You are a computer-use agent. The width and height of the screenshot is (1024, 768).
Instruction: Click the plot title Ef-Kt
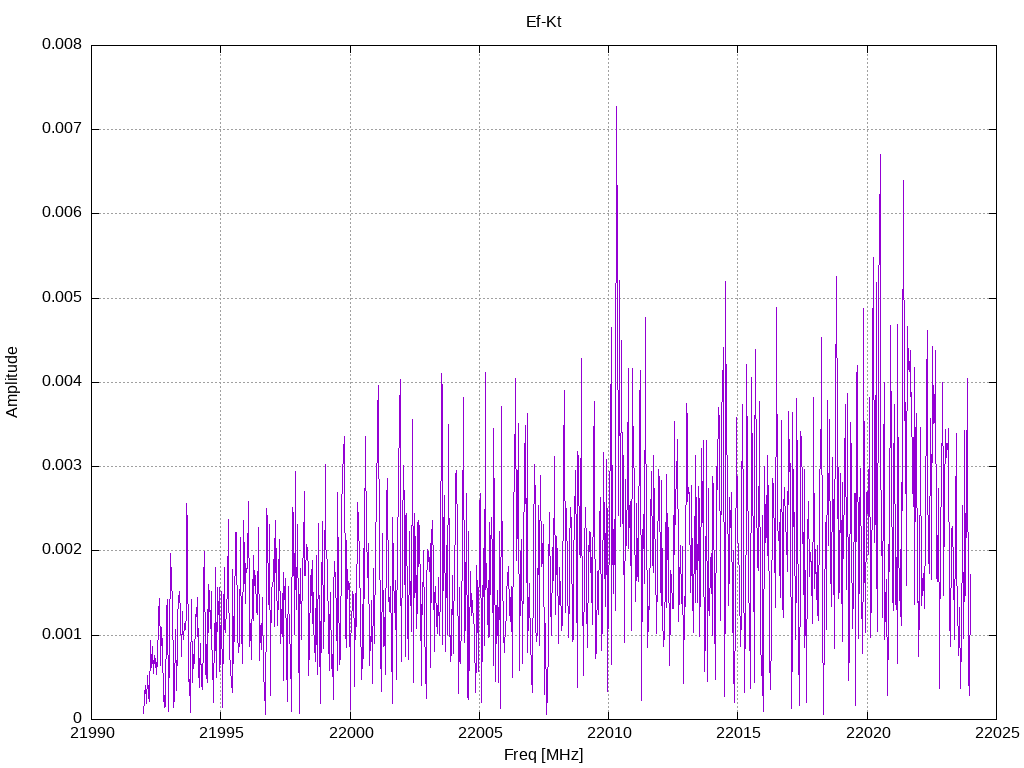(x=543, y=21)
